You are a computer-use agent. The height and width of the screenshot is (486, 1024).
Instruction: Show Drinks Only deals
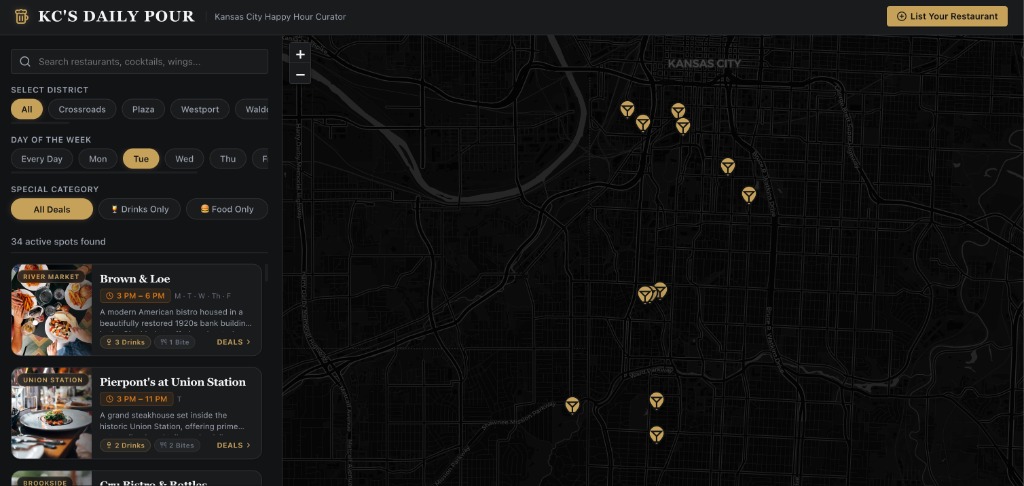[139, 209]
